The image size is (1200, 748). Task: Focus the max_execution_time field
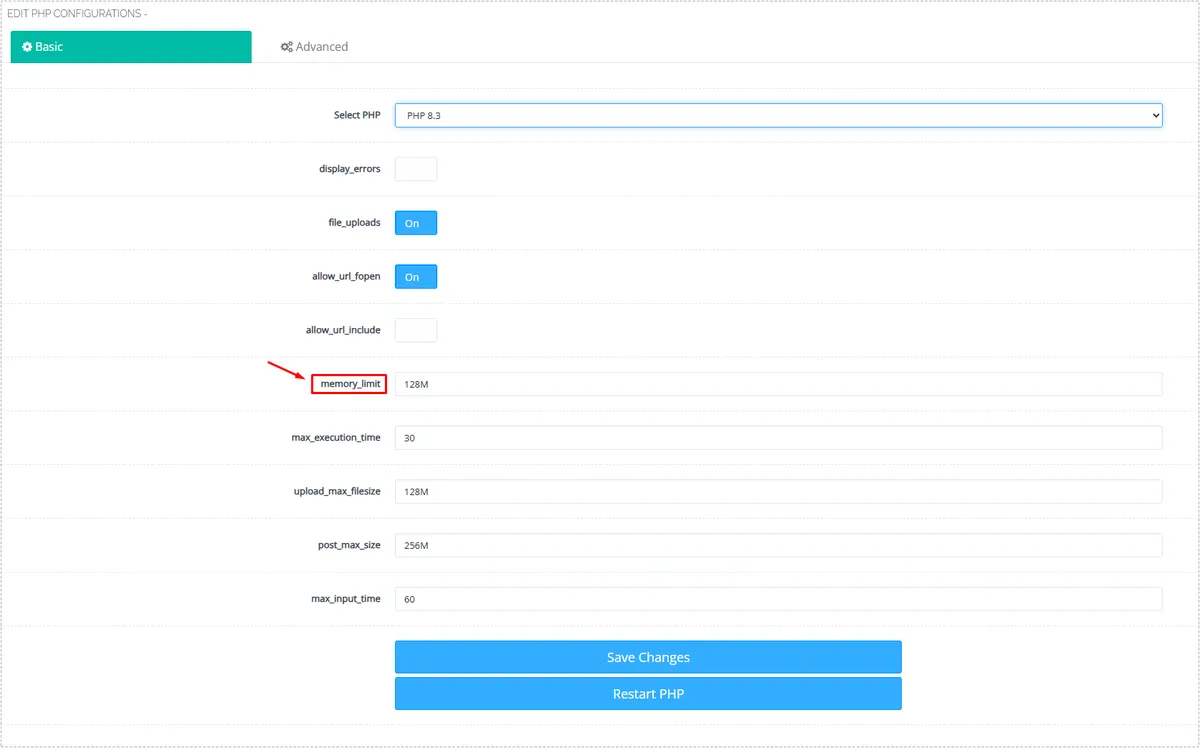coord(777,438)
